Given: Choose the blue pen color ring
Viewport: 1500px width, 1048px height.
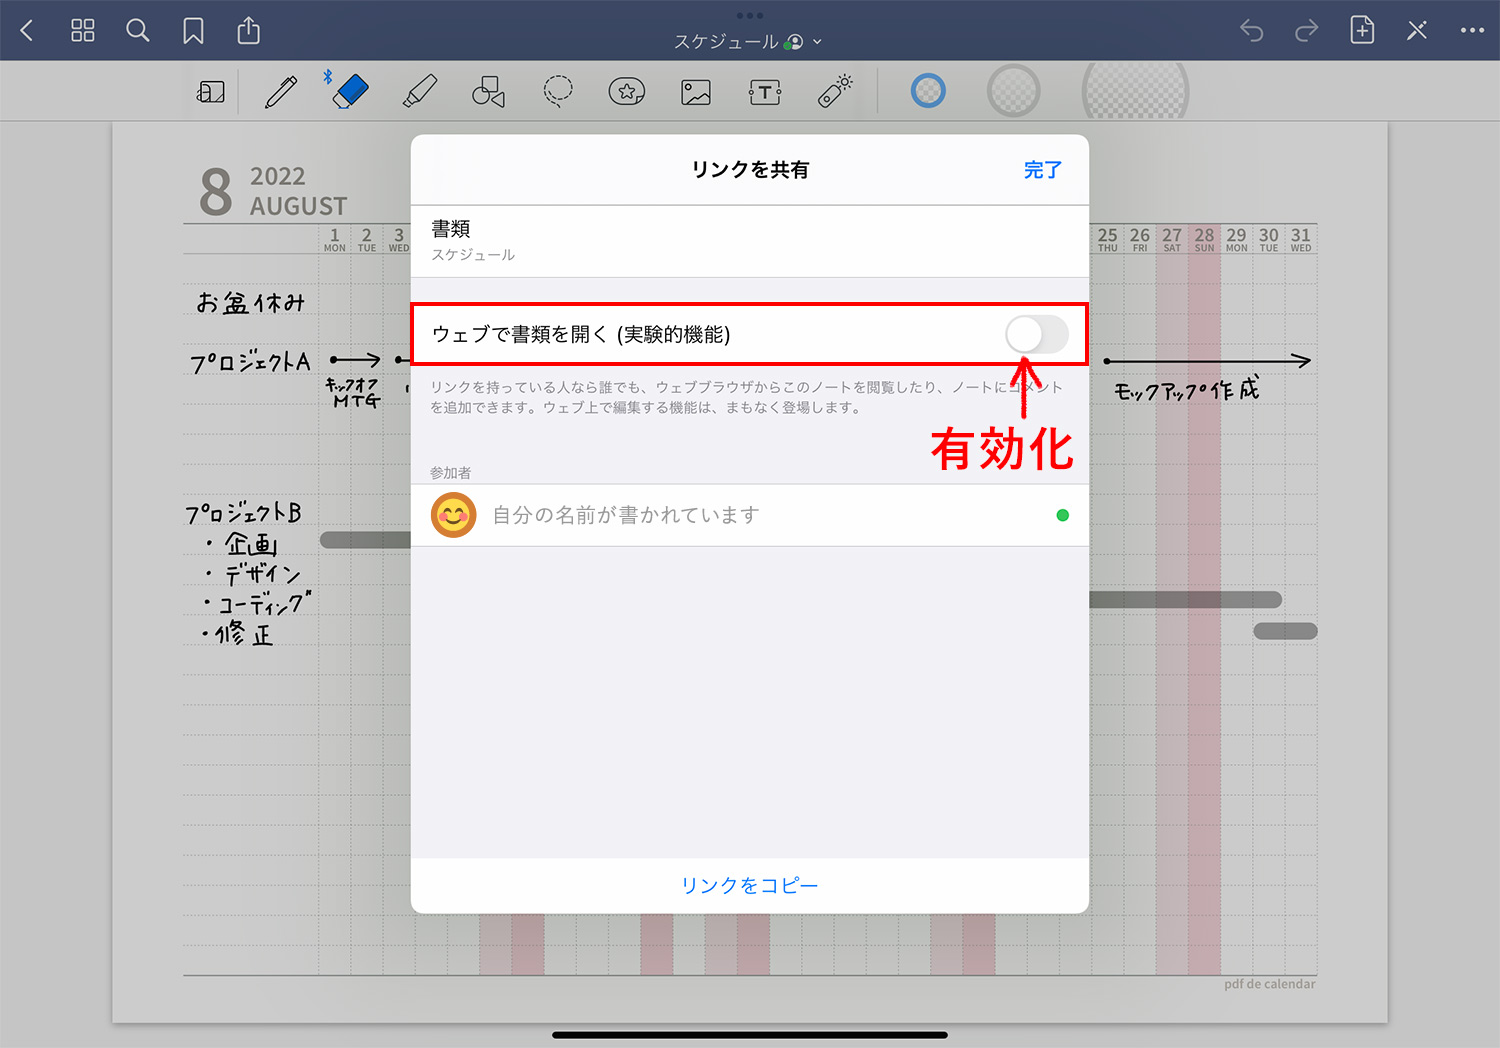Looking at the screenshot, I should pos(928,91).
